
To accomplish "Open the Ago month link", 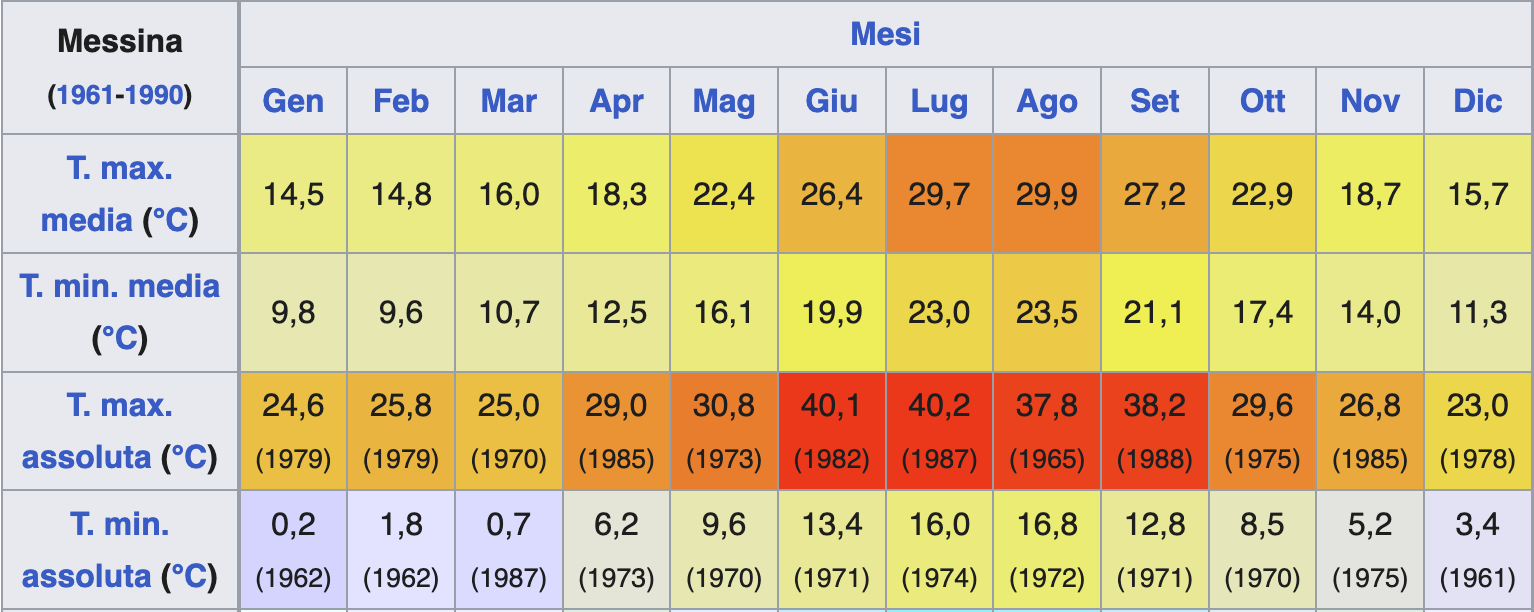I will 1047,101.
